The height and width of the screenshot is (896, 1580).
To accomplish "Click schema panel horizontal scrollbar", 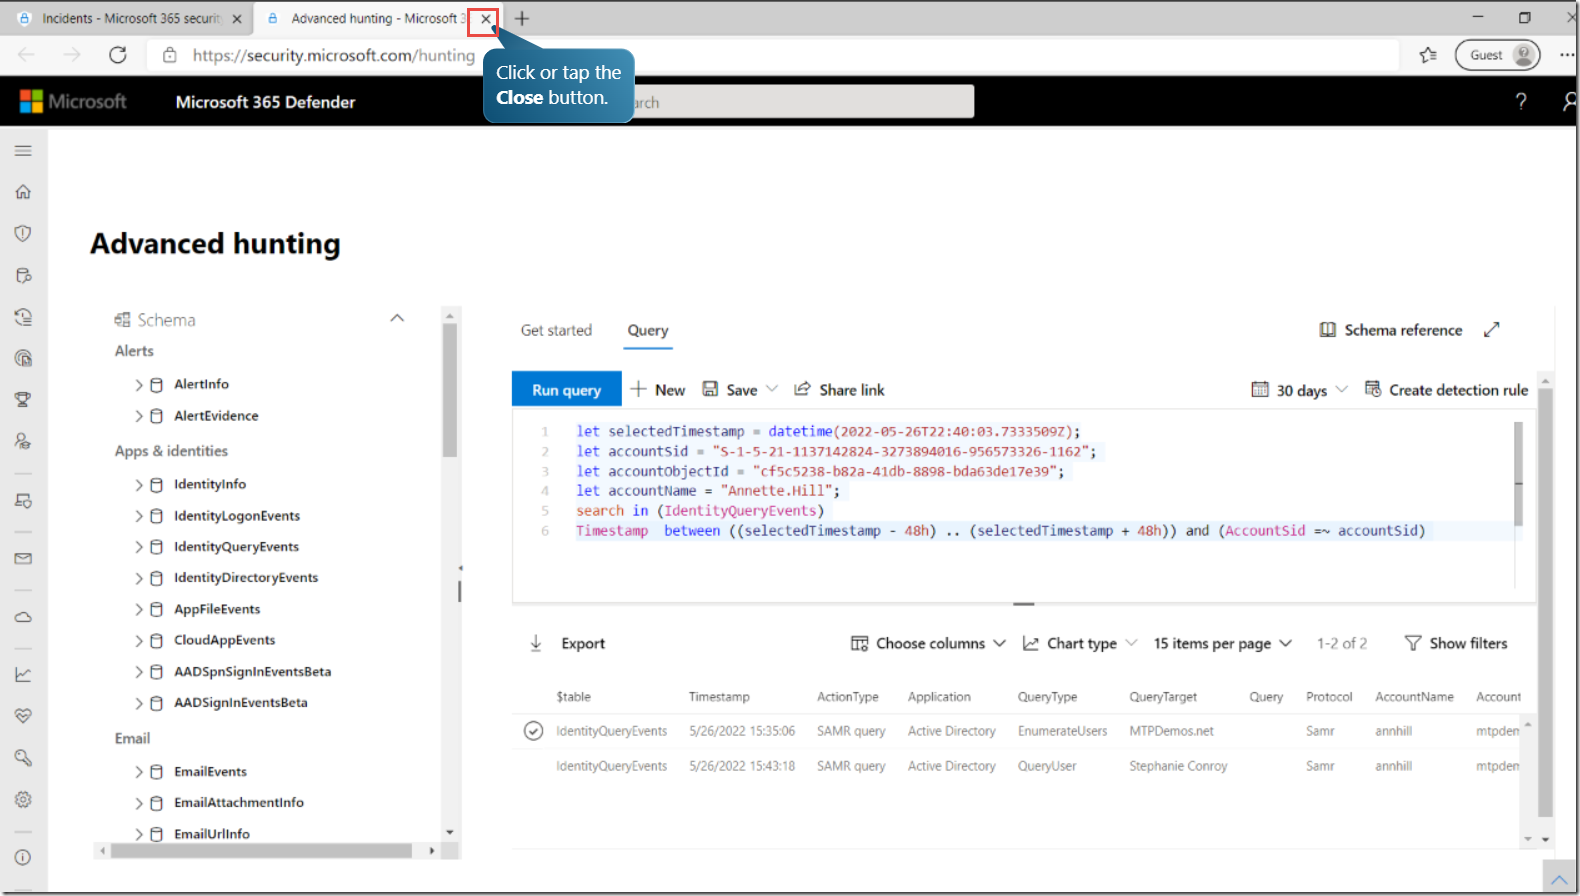I will click(x=261, y=850).
